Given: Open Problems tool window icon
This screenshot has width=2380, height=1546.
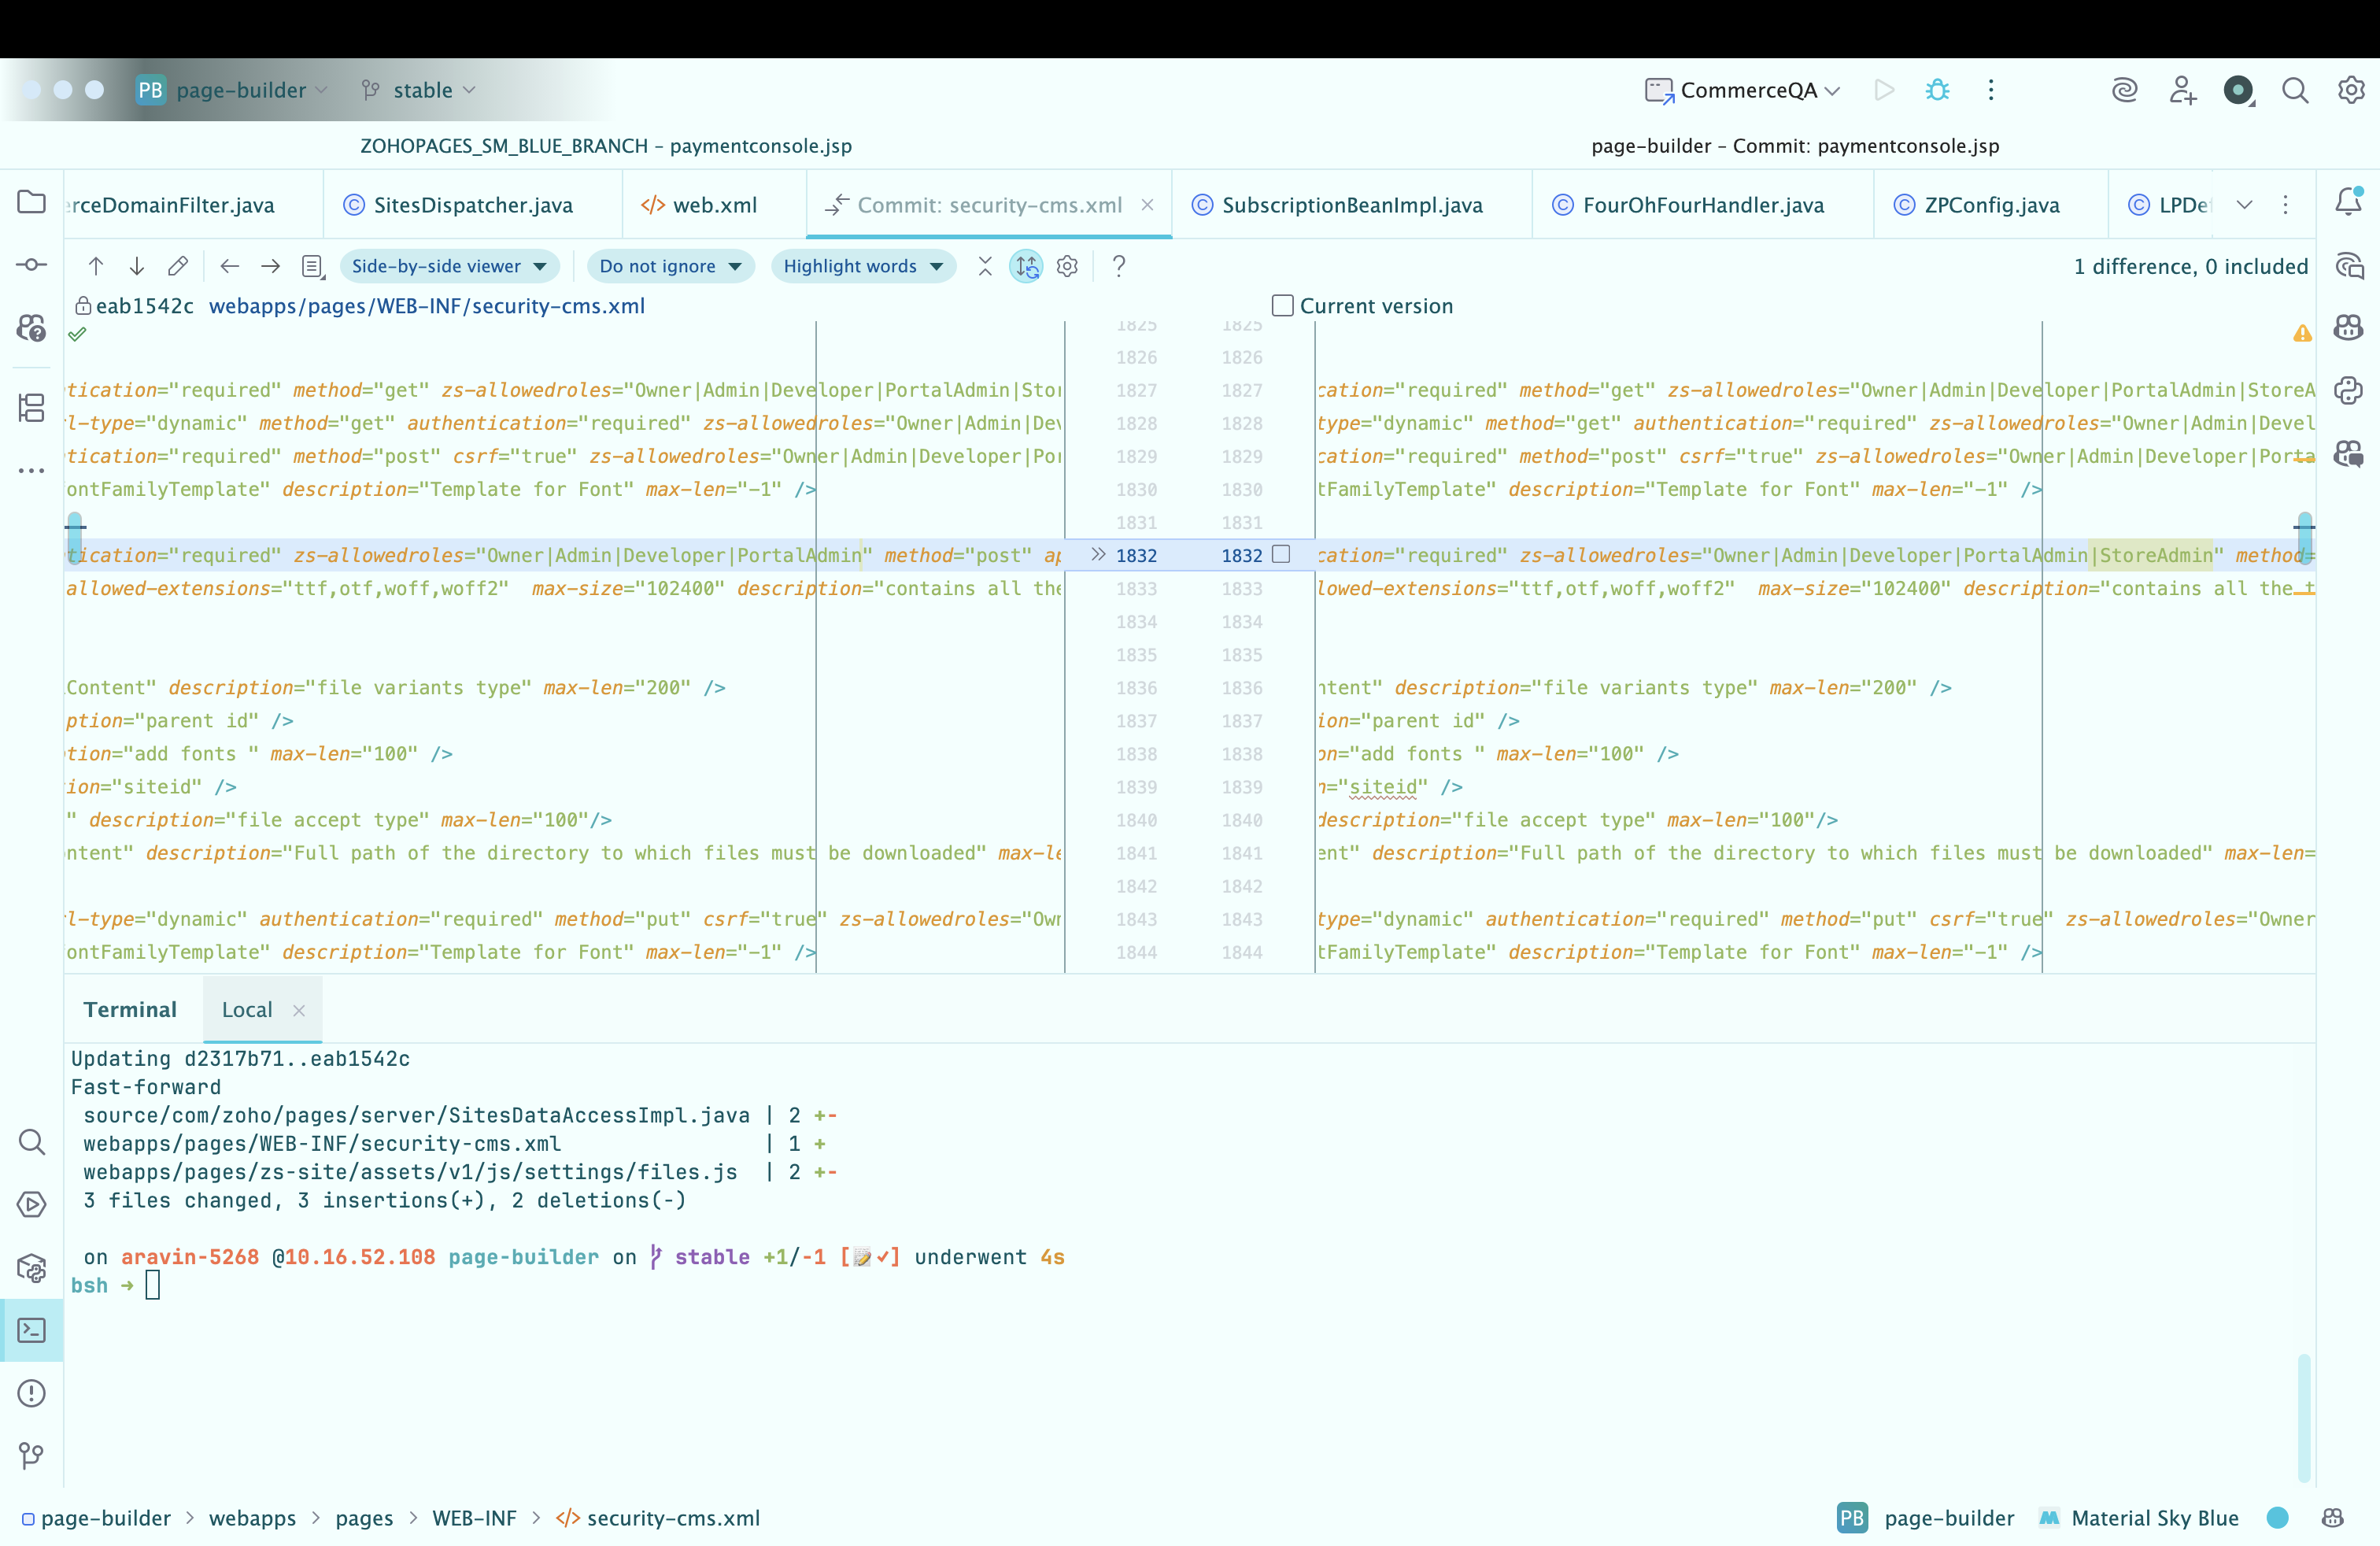Looking at the screenshot, I should point(32,1393).
